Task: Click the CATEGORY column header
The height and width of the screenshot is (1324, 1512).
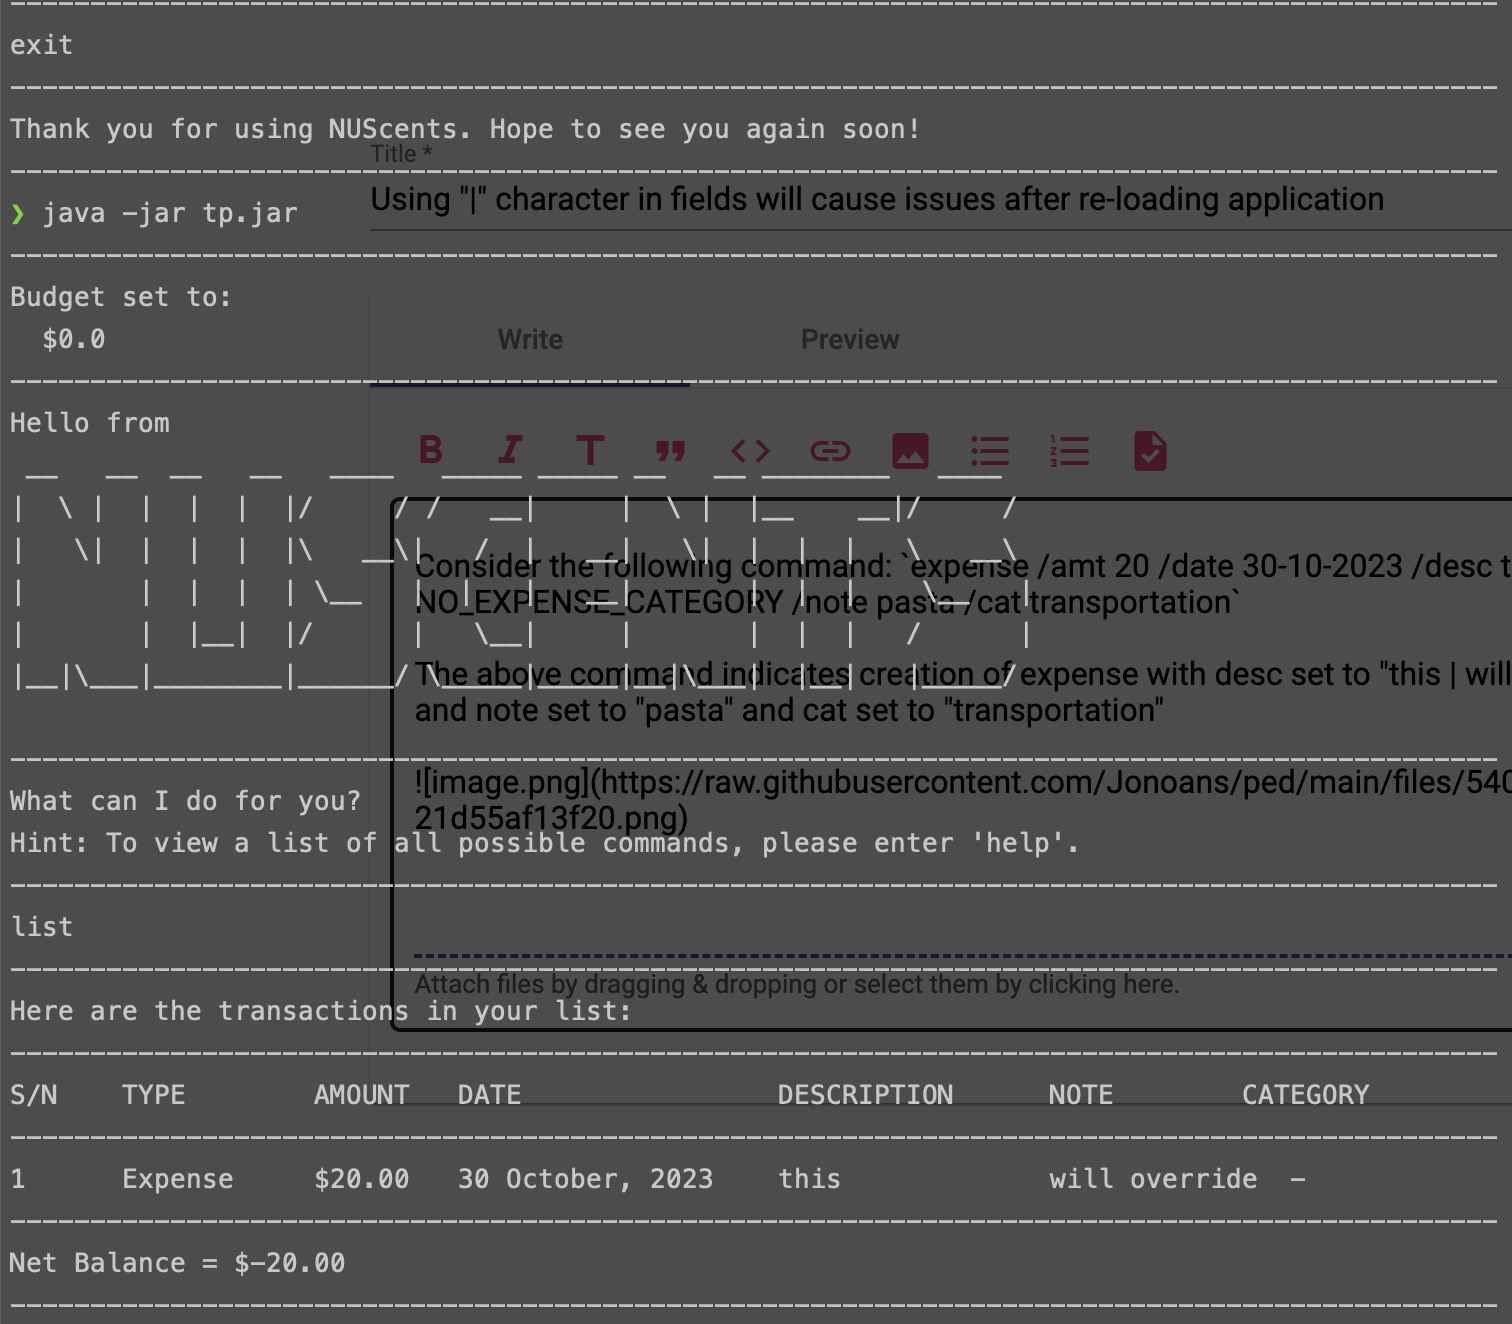Action: pos(1305,1095)
